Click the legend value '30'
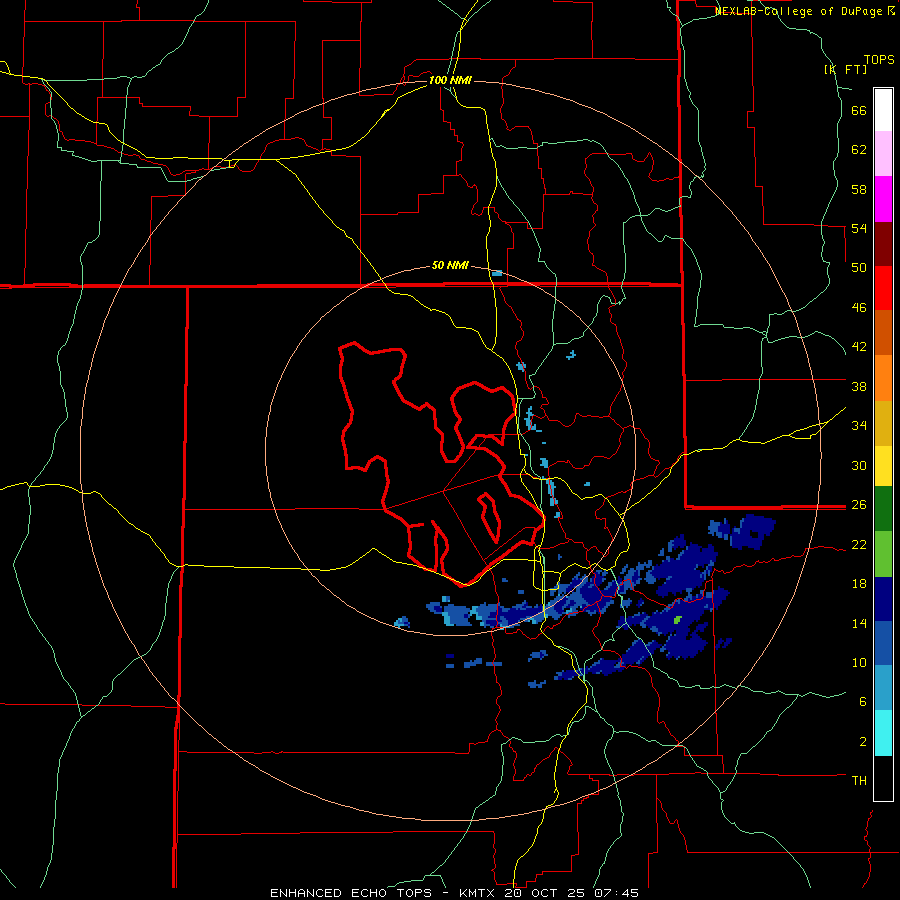900x900 pixels. [859, 465]
